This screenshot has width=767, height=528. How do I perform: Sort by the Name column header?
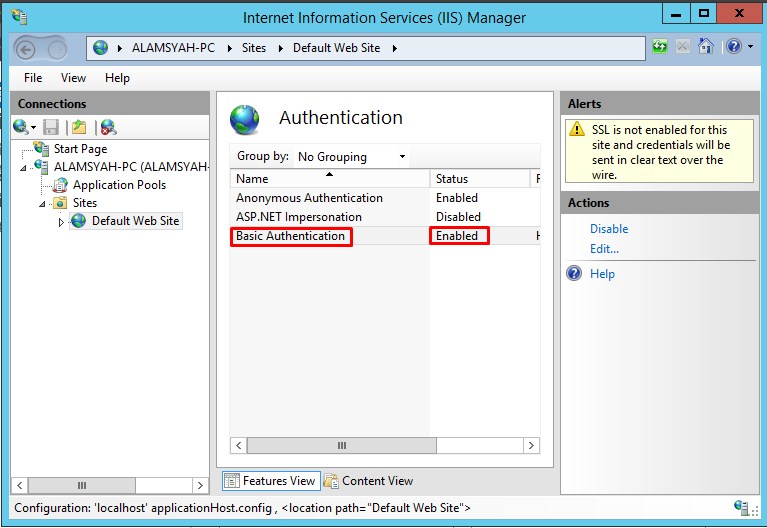point(330,179)
